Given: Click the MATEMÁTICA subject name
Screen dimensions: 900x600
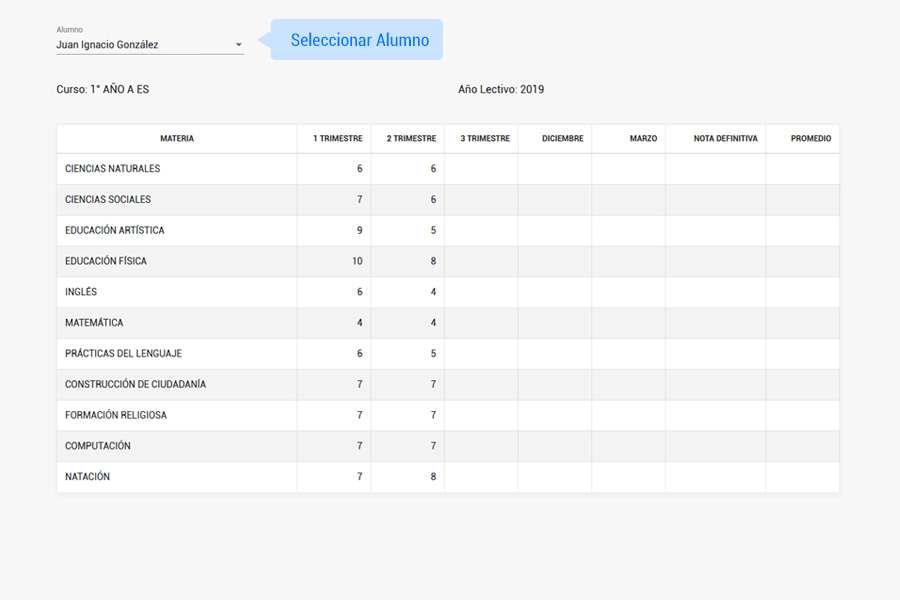Looking at the screenshot, I should (94, 323).
